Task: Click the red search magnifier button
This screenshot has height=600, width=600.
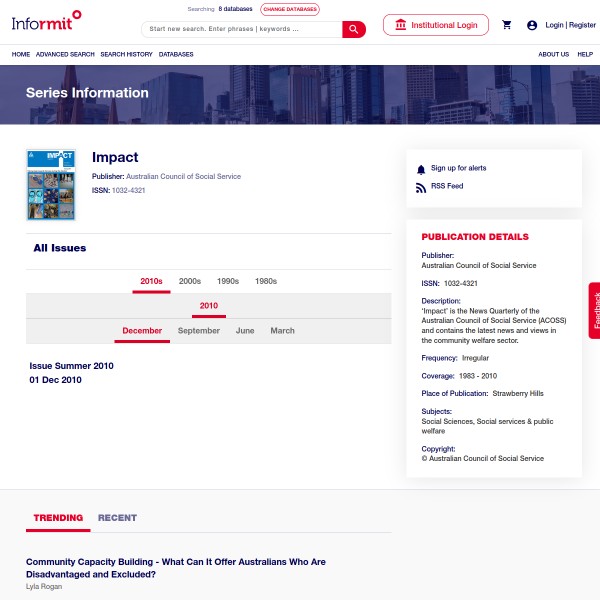Action: coord(354,29)
